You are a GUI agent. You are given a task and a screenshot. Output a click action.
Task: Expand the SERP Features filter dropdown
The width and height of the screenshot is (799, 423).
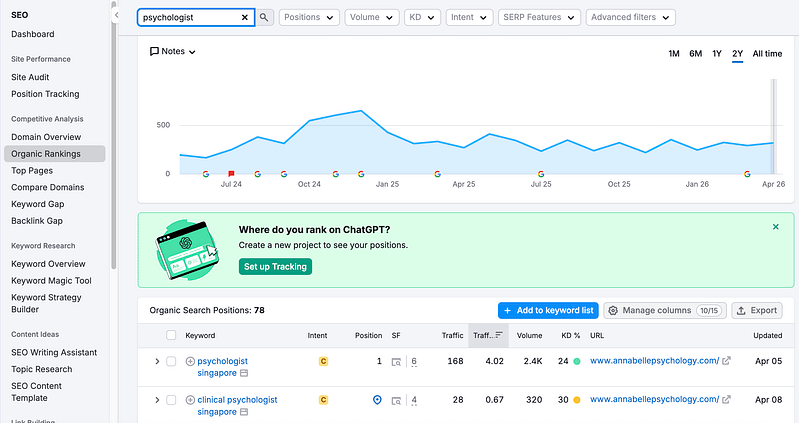tap(538, 18)
